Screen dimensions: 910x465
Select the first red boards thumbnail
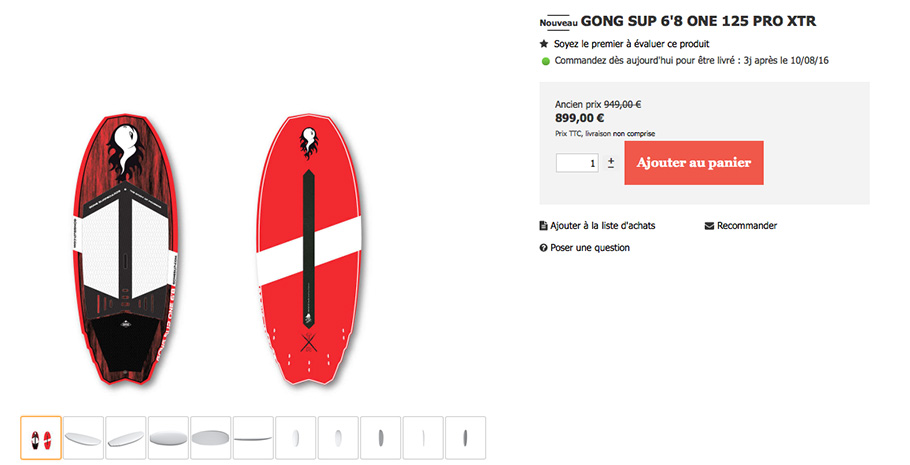(41, 438)
